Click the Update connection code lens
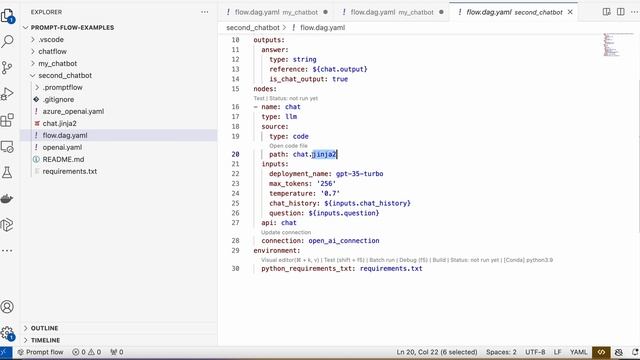Viewport: 640px width, 360px height. tap(286, 232)
